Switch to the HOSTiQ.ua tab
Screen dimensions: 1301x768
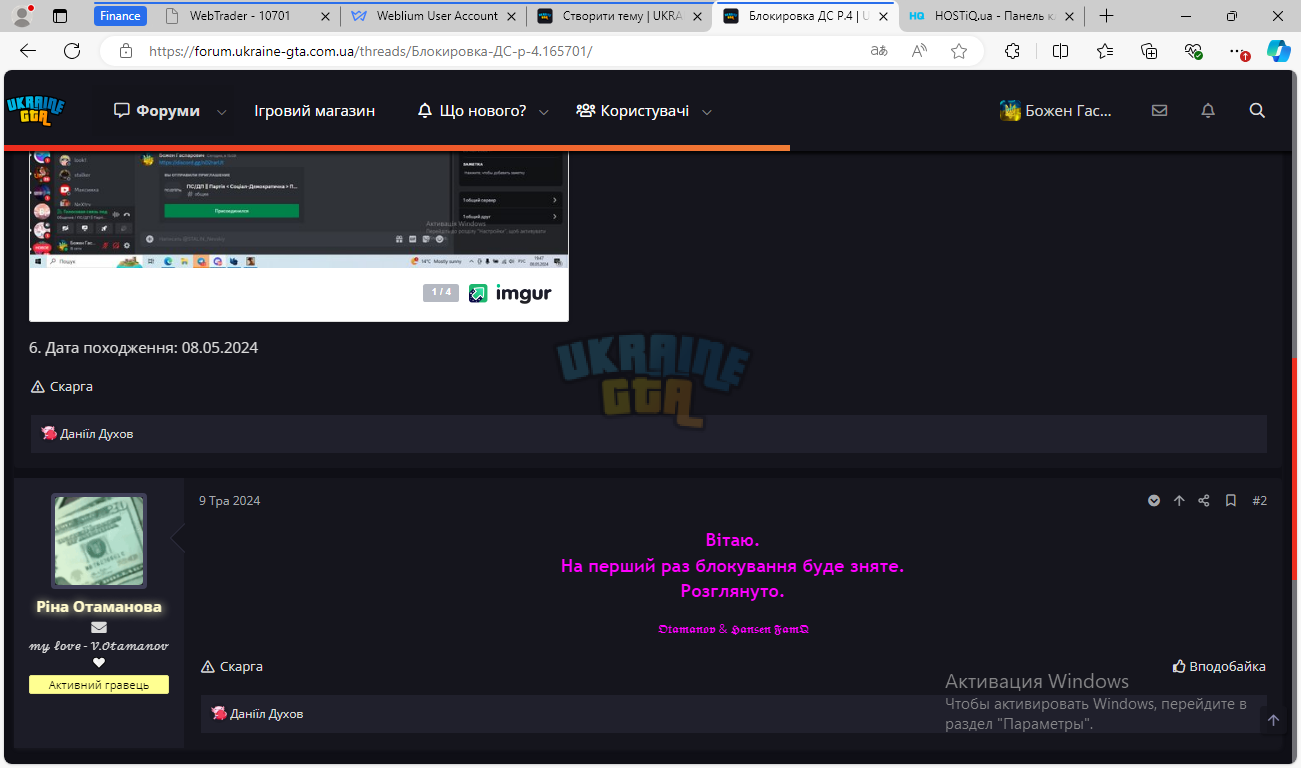(993, 16)
